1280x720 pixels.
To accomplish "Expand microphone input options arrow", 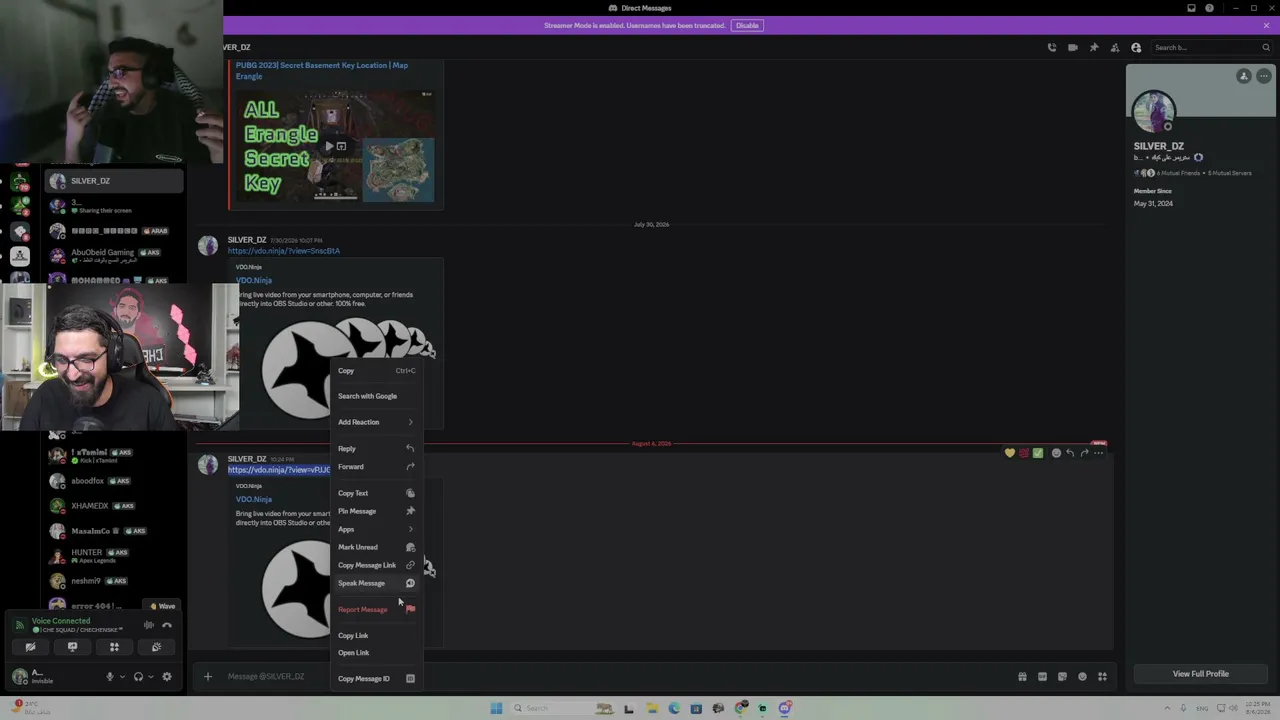I will tap(122, 677).
